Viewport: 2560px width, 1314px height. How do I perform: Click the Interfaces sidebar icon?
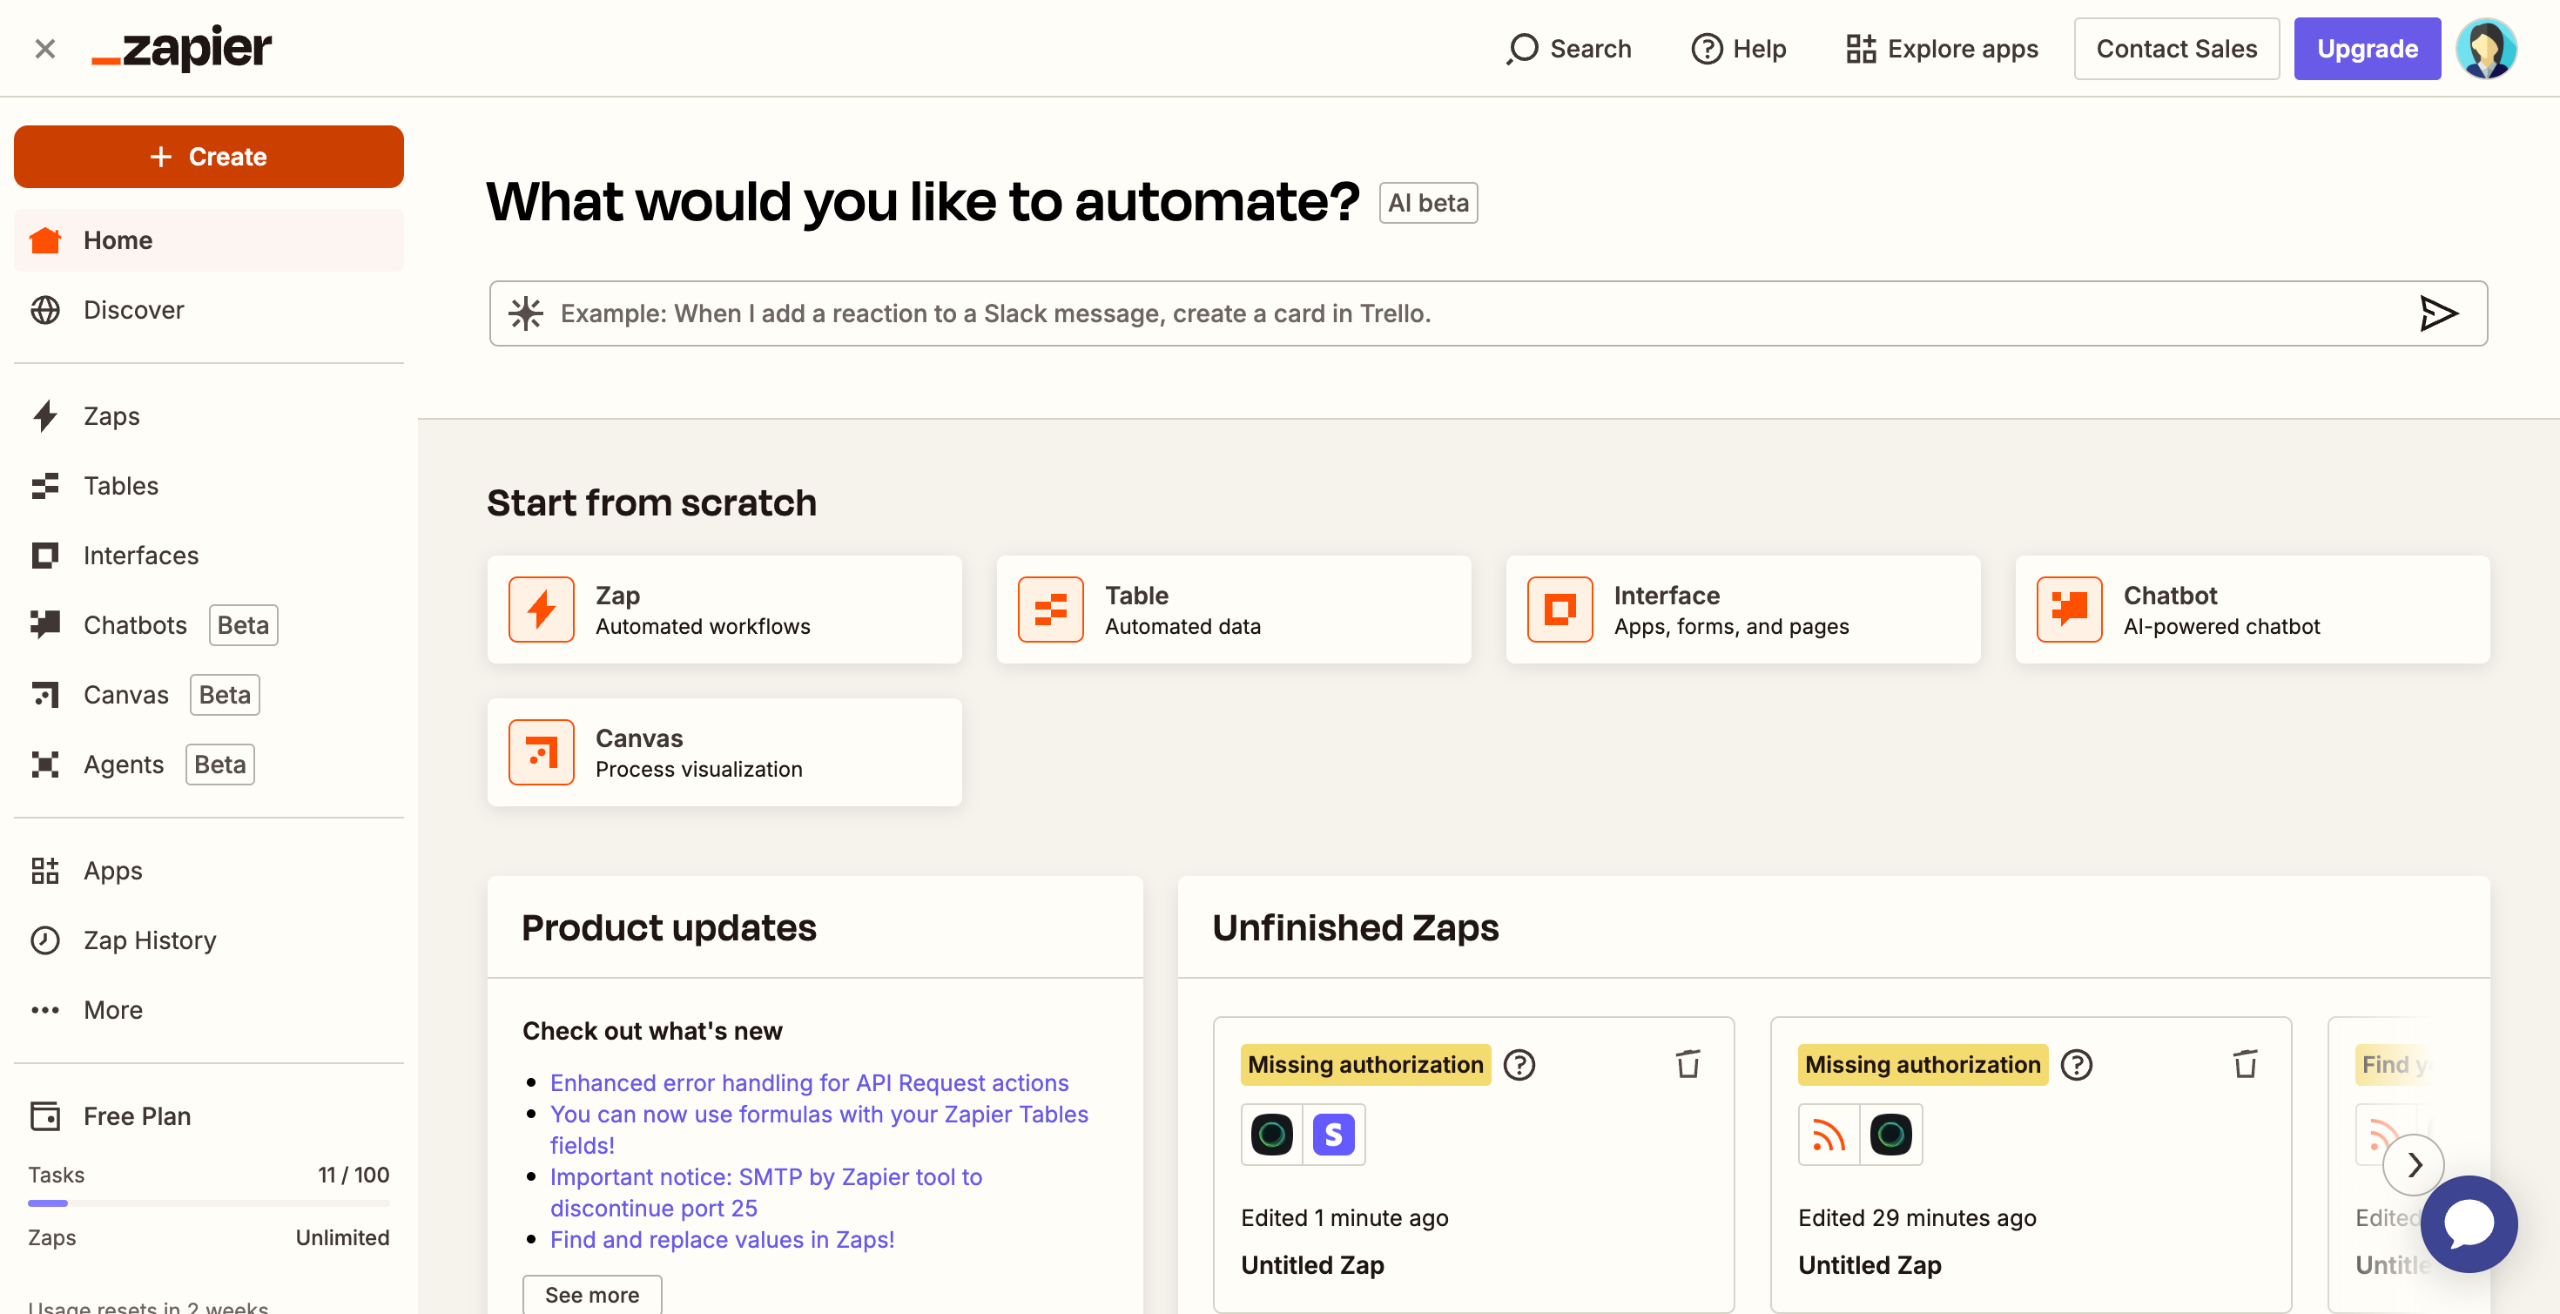pos(45,555)
